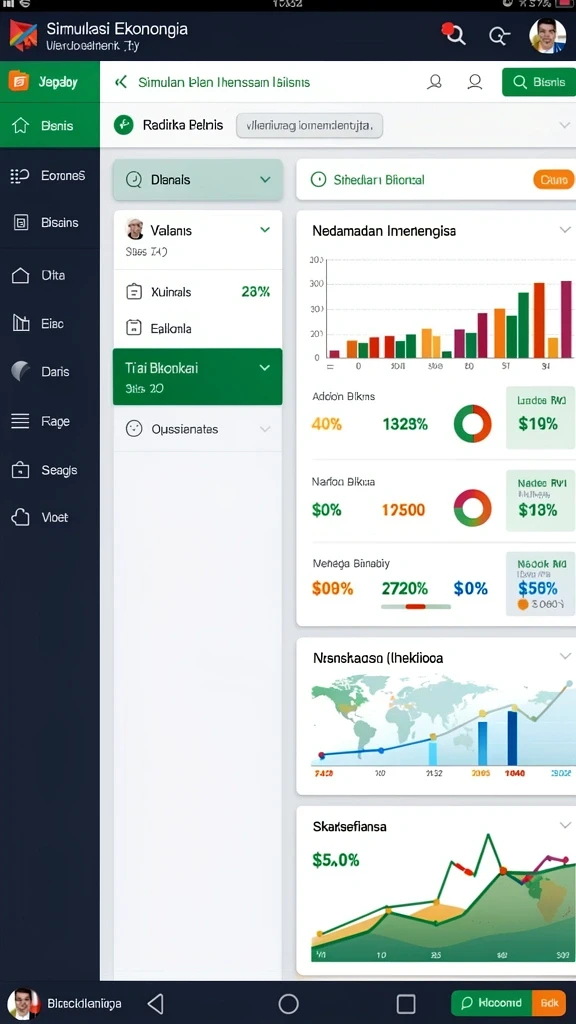Click the second person icon near Bisnis button
Viewport: 576px width, 1024px height.
pyautogui.click(x=475, y=82)
